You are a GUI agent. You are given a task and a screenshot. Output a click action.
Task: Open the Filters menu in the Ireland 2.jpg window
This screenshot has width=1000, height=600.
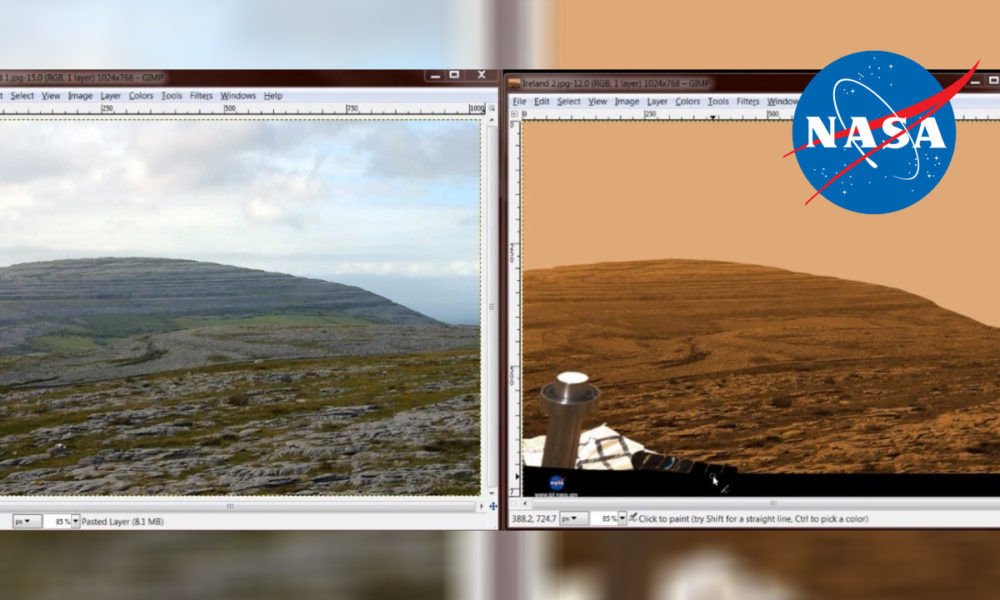[x=747, y=101]
